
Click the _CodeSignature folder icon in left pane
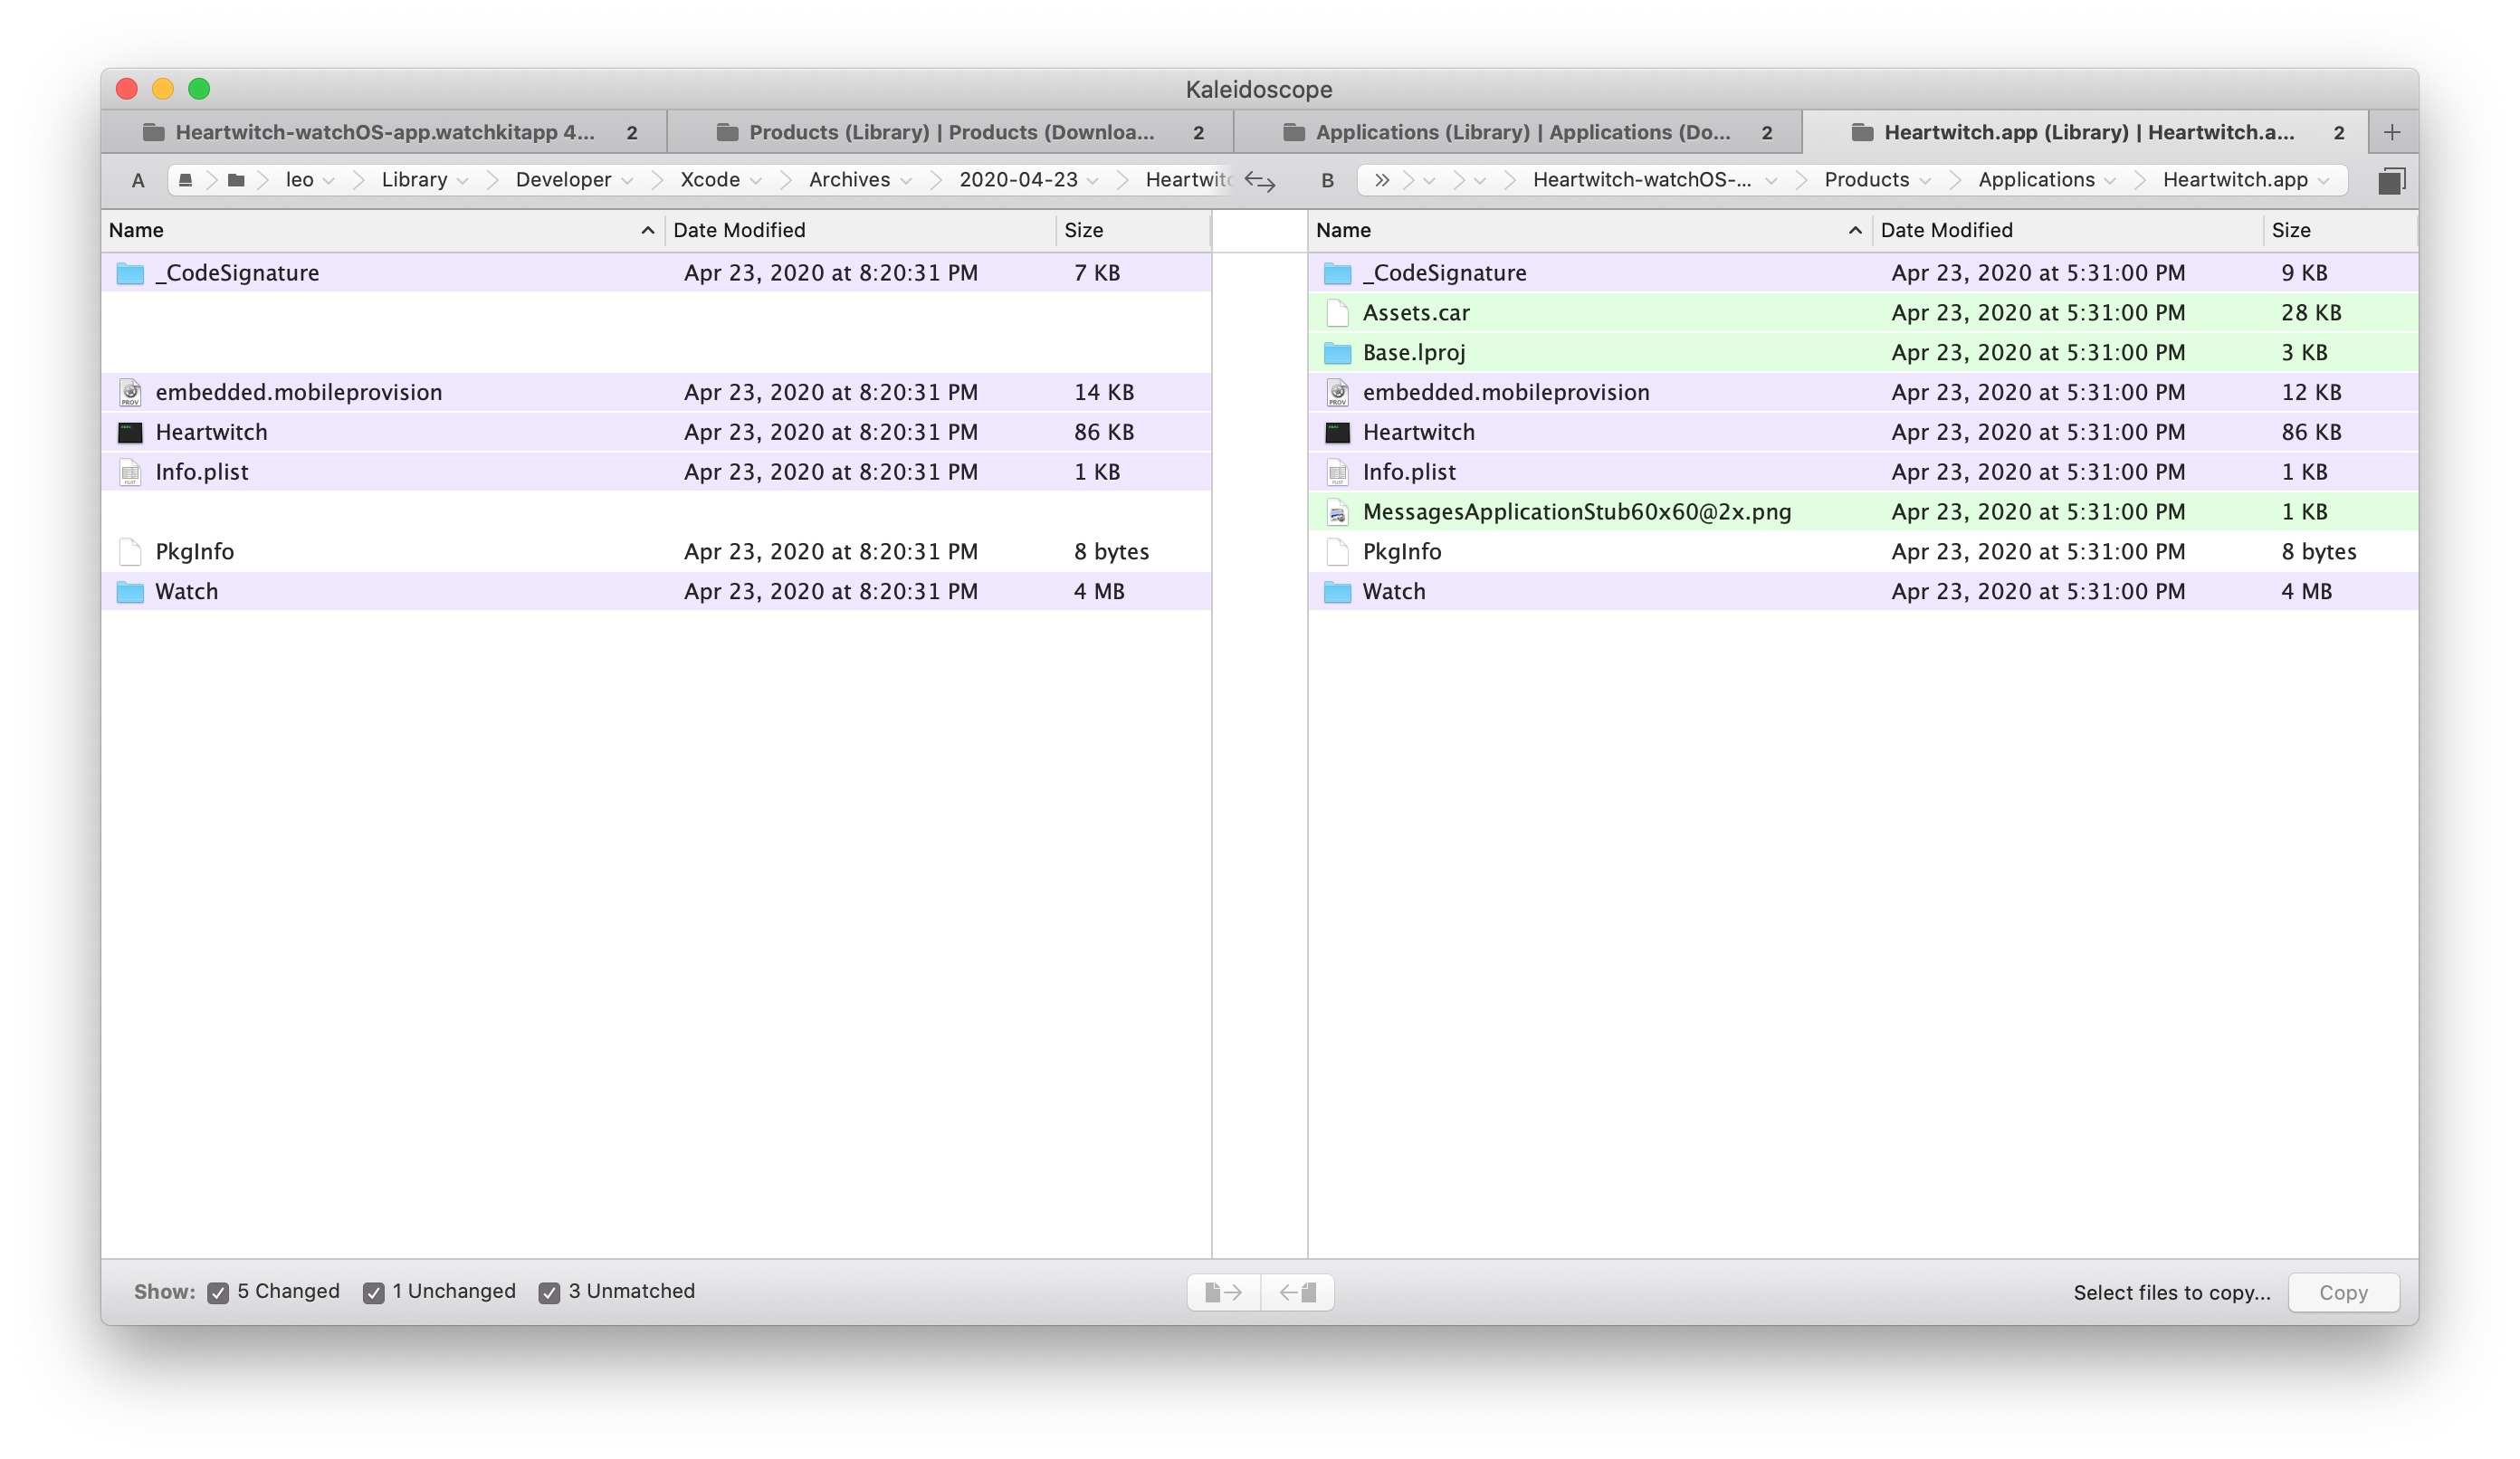(130, 273)
